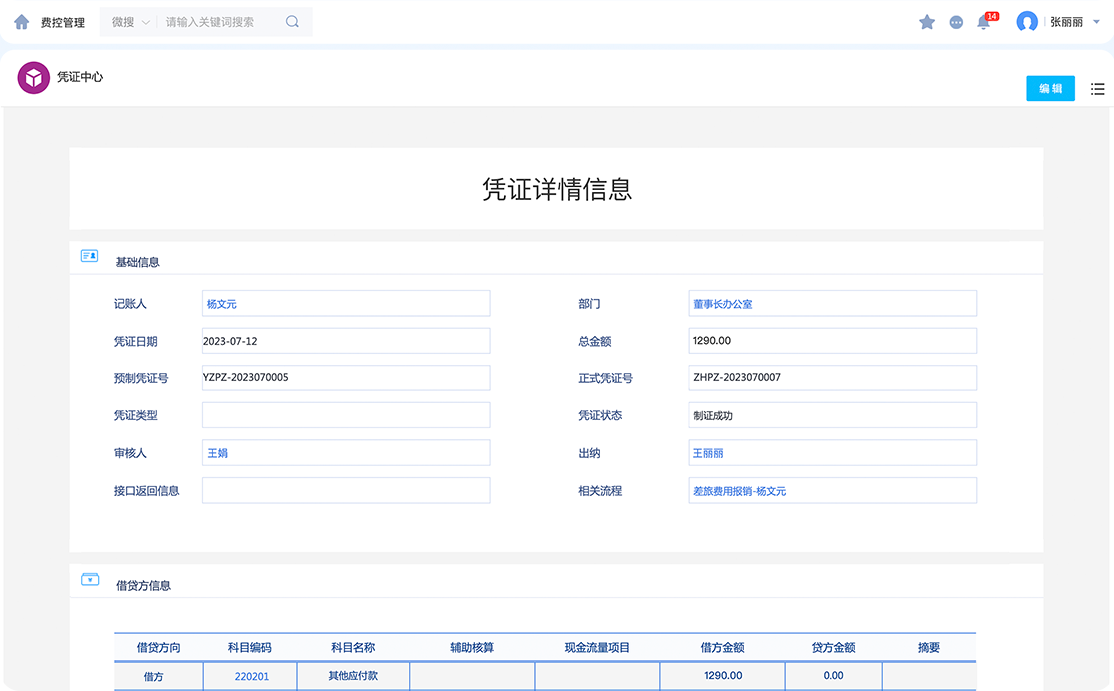Click the home icon in top bar
The height and width of the screenshot is (691, 1114).
[22, 22]
